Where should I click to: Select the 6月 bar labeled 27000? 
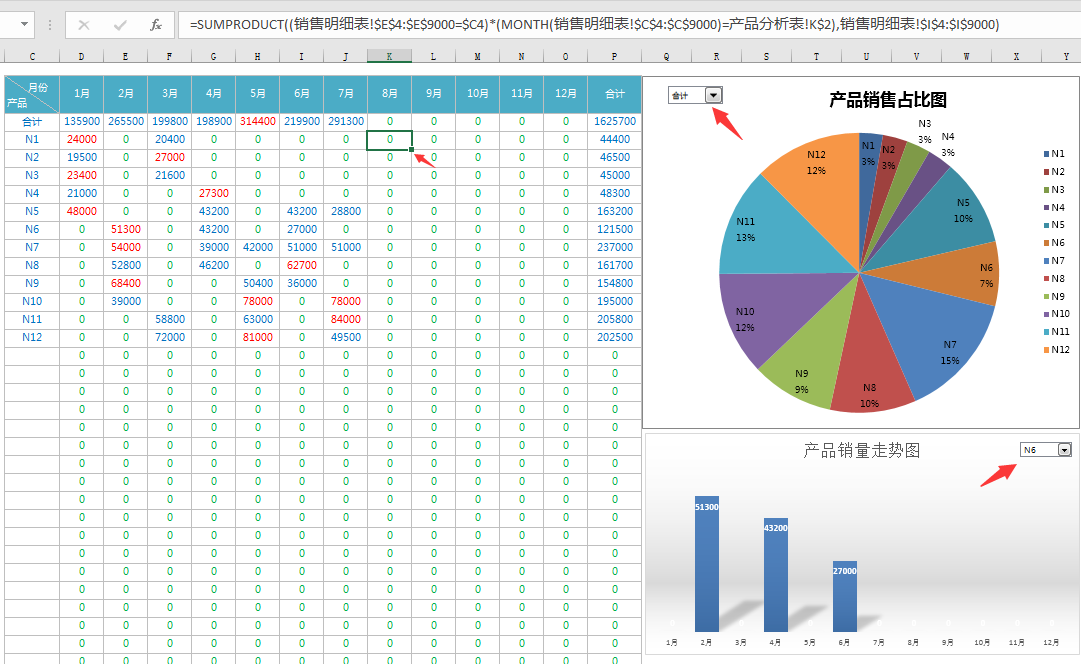tap(845, 596)
